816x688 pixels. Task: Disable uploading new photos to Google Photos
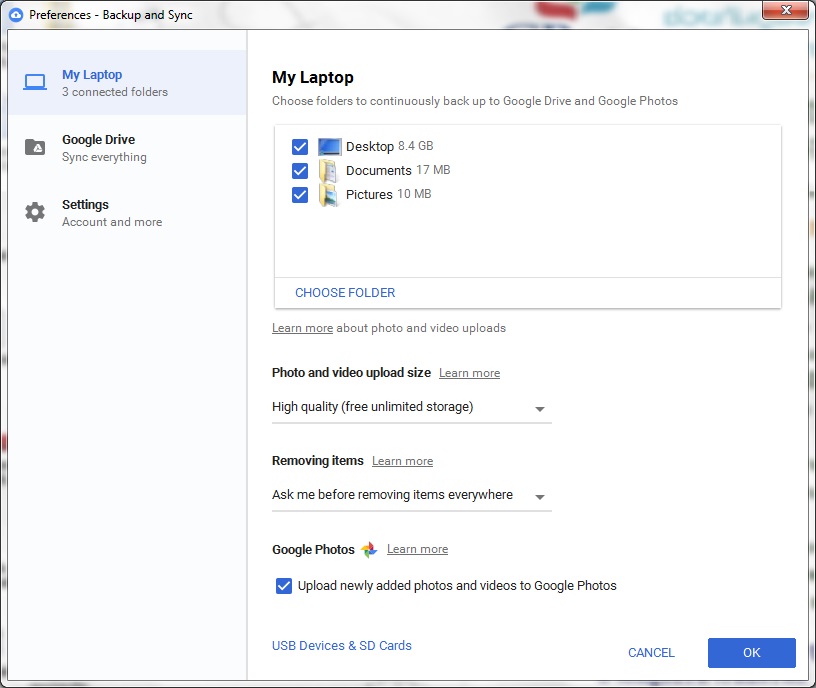click(x=284, y=586)
